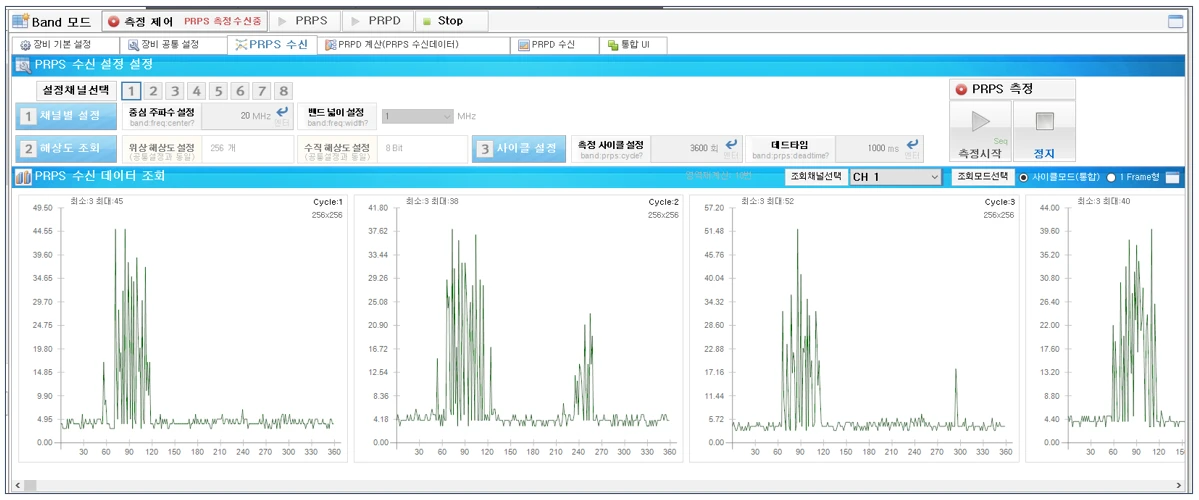Viewport: 1199px width, 500px height.
Task: Select channel 2 in 설정채널선택
Action: pyautogui.click(x=153, y=92)
